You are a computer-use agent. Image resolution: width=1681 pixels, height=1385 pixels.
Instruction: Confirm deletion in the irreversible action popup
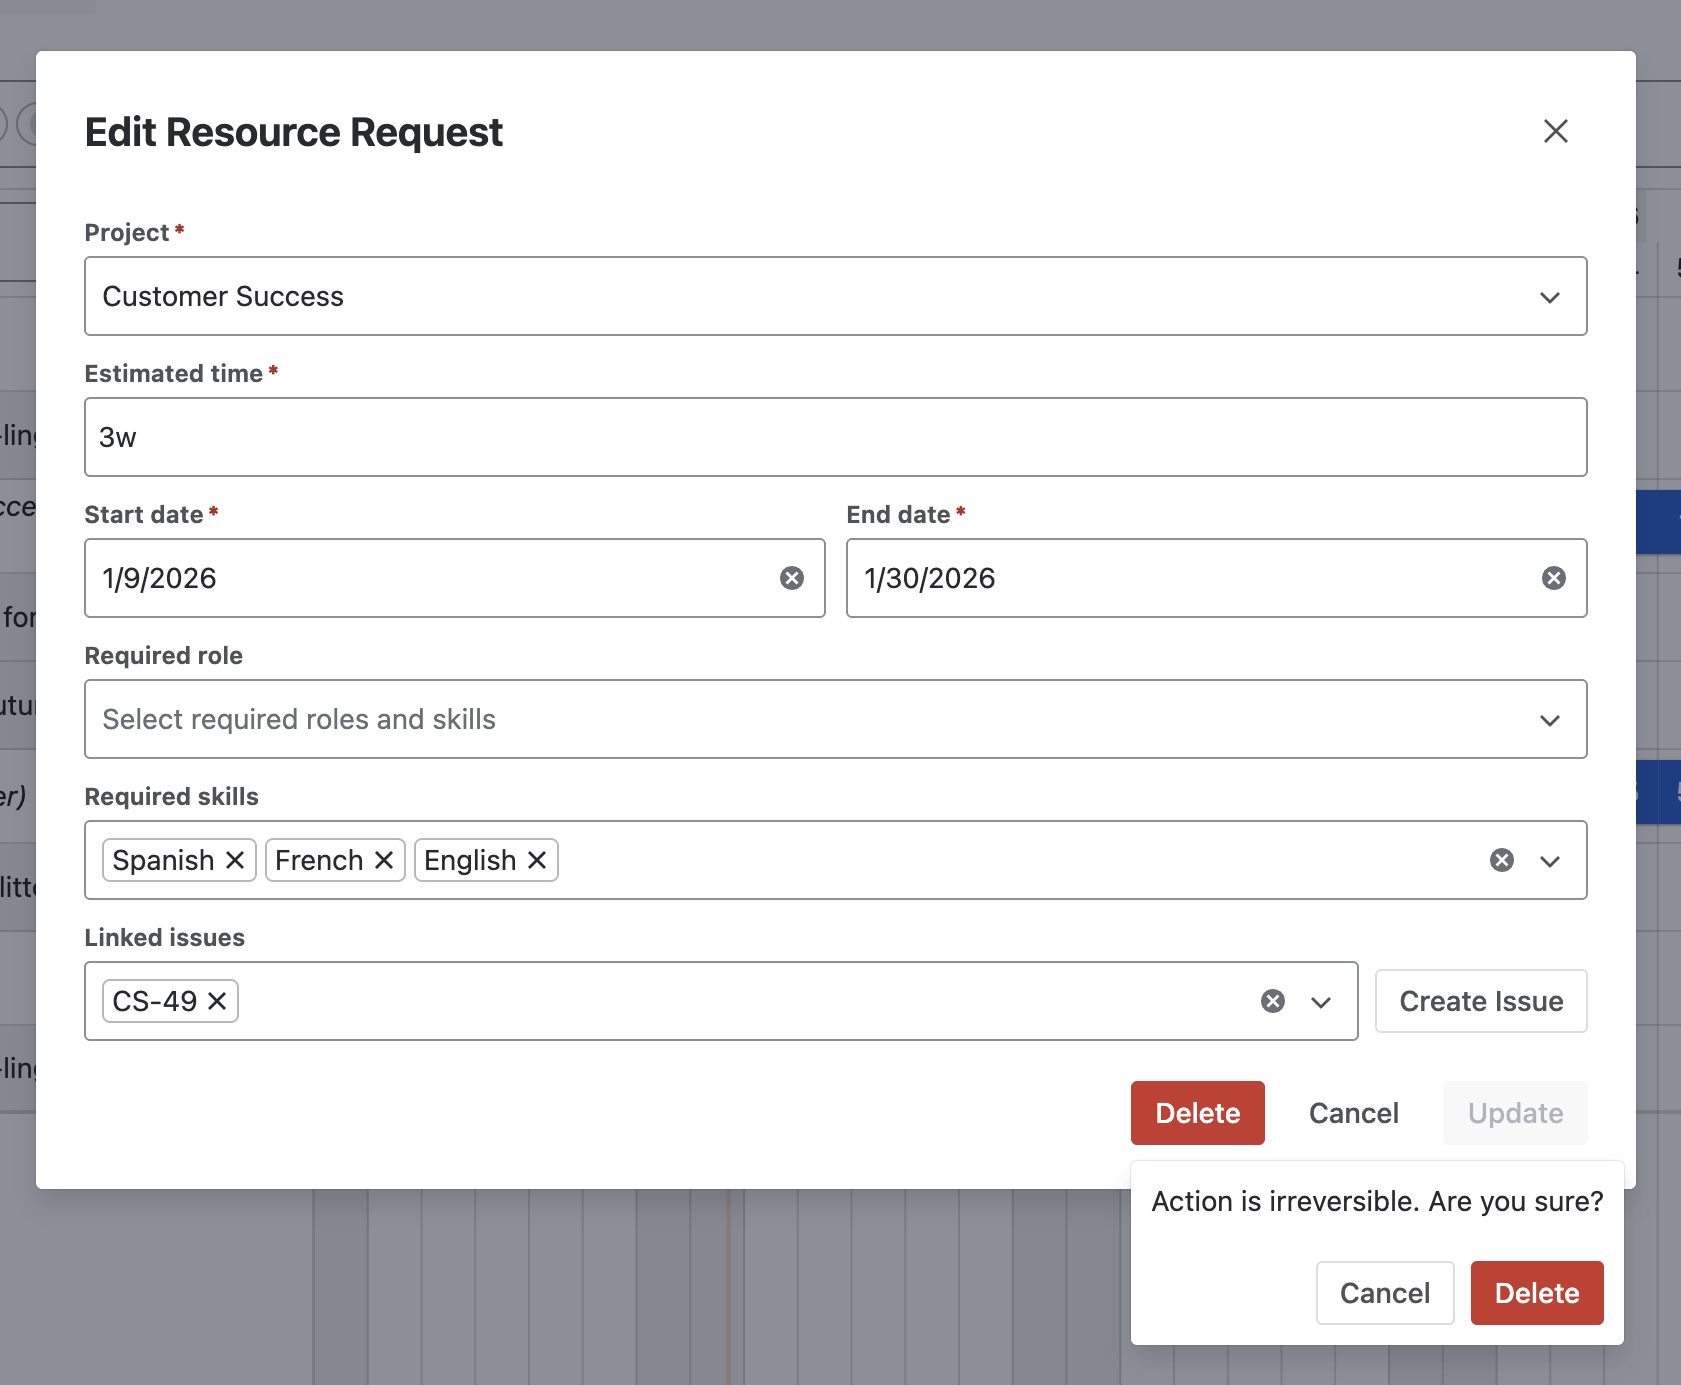pyautogui.click(x=1536, y=1293)
